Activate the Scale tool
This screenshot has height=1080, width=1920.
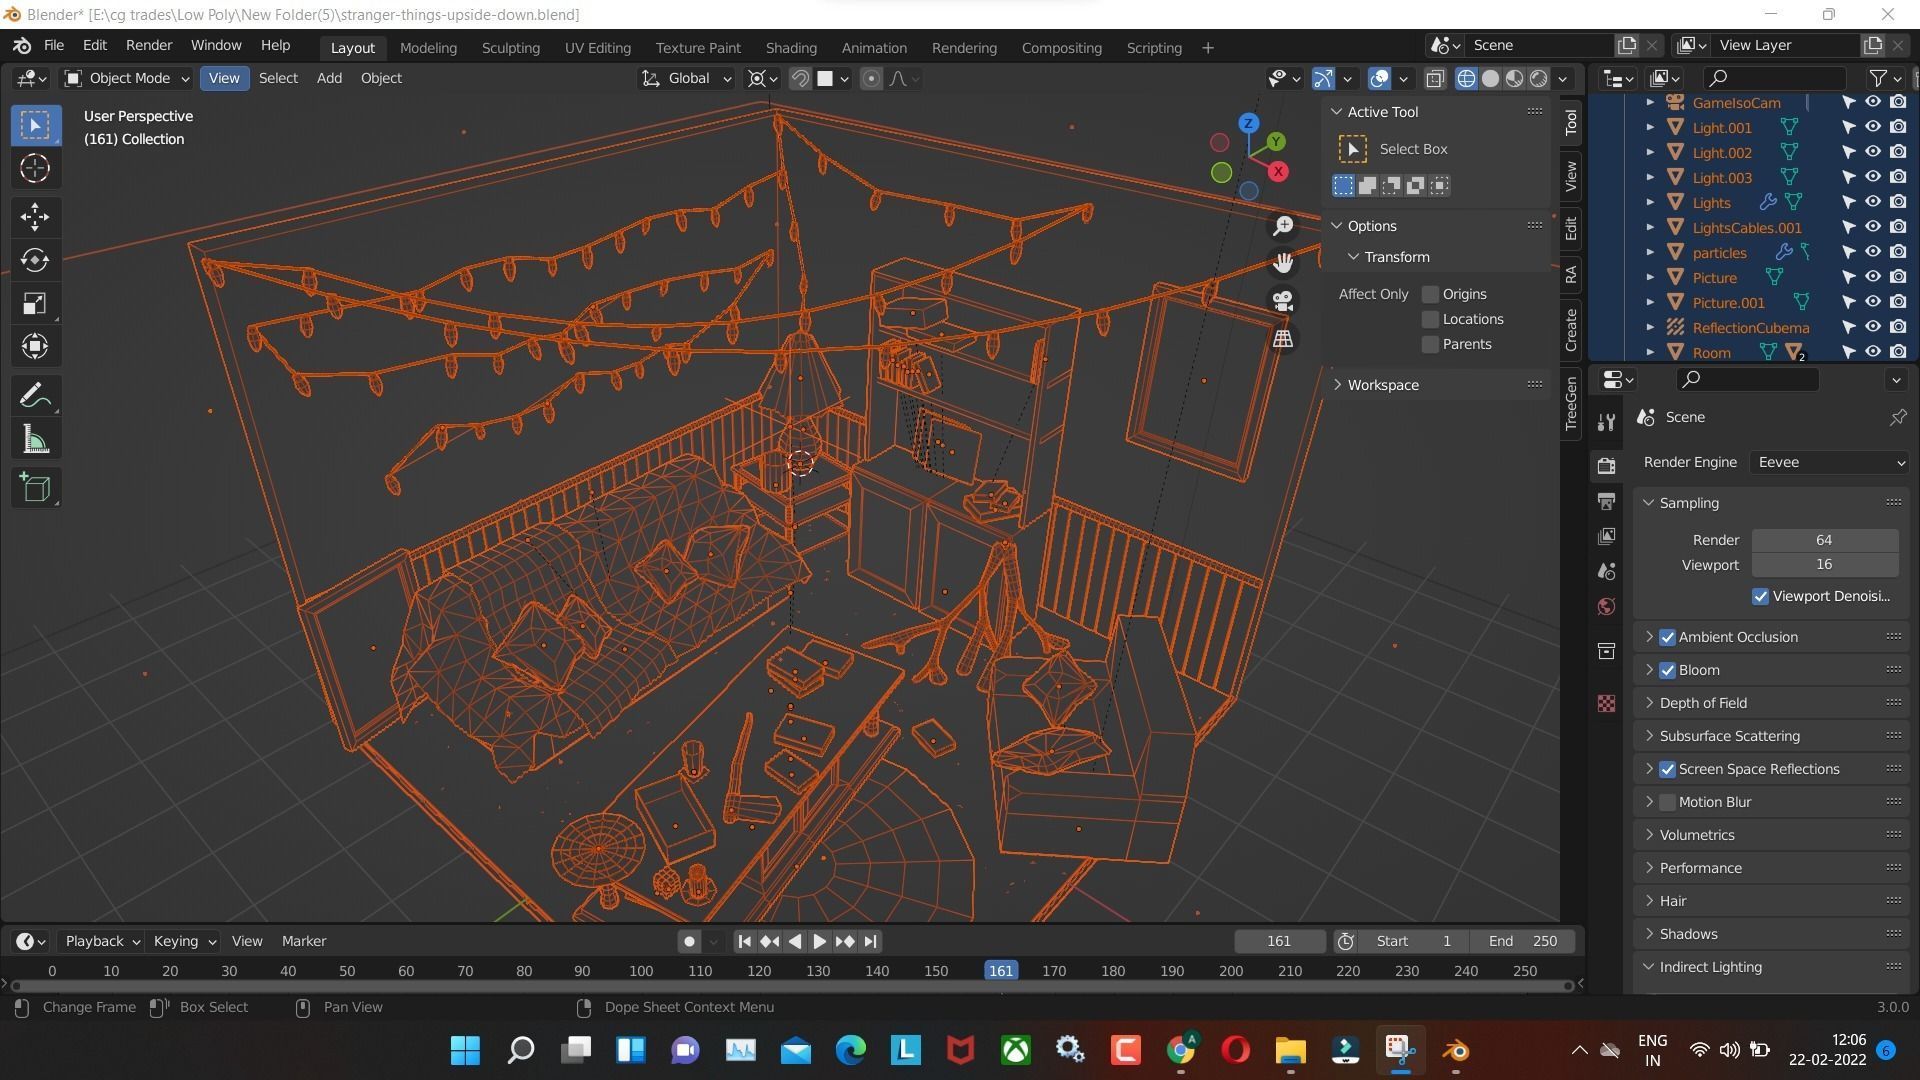click(x=35, y=303)
